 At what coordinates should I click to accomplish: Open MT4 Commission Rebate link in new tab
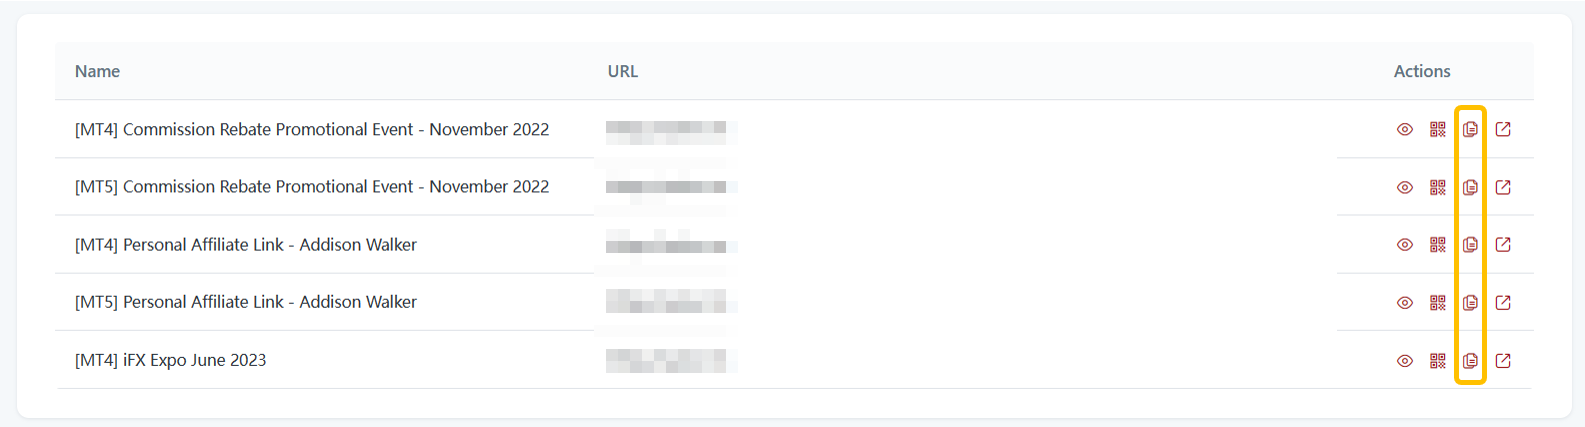pyautogui.click(x=1503, y=129)
